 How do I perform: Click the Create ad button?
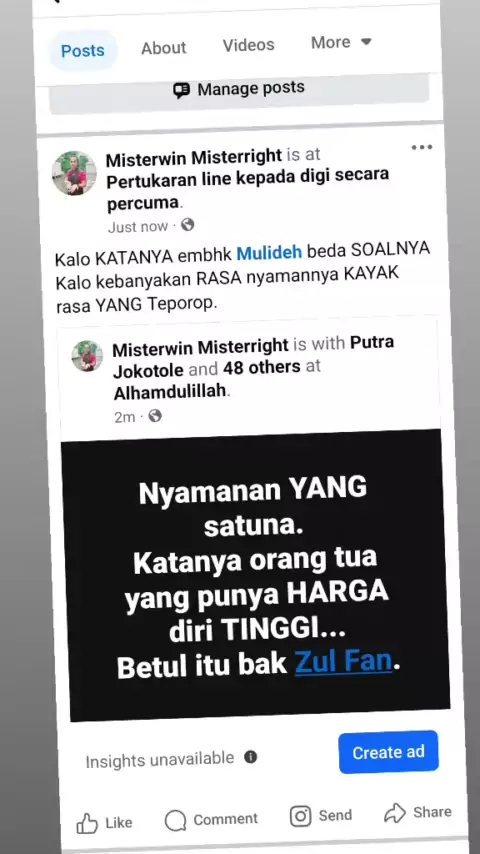coord(388,752)
